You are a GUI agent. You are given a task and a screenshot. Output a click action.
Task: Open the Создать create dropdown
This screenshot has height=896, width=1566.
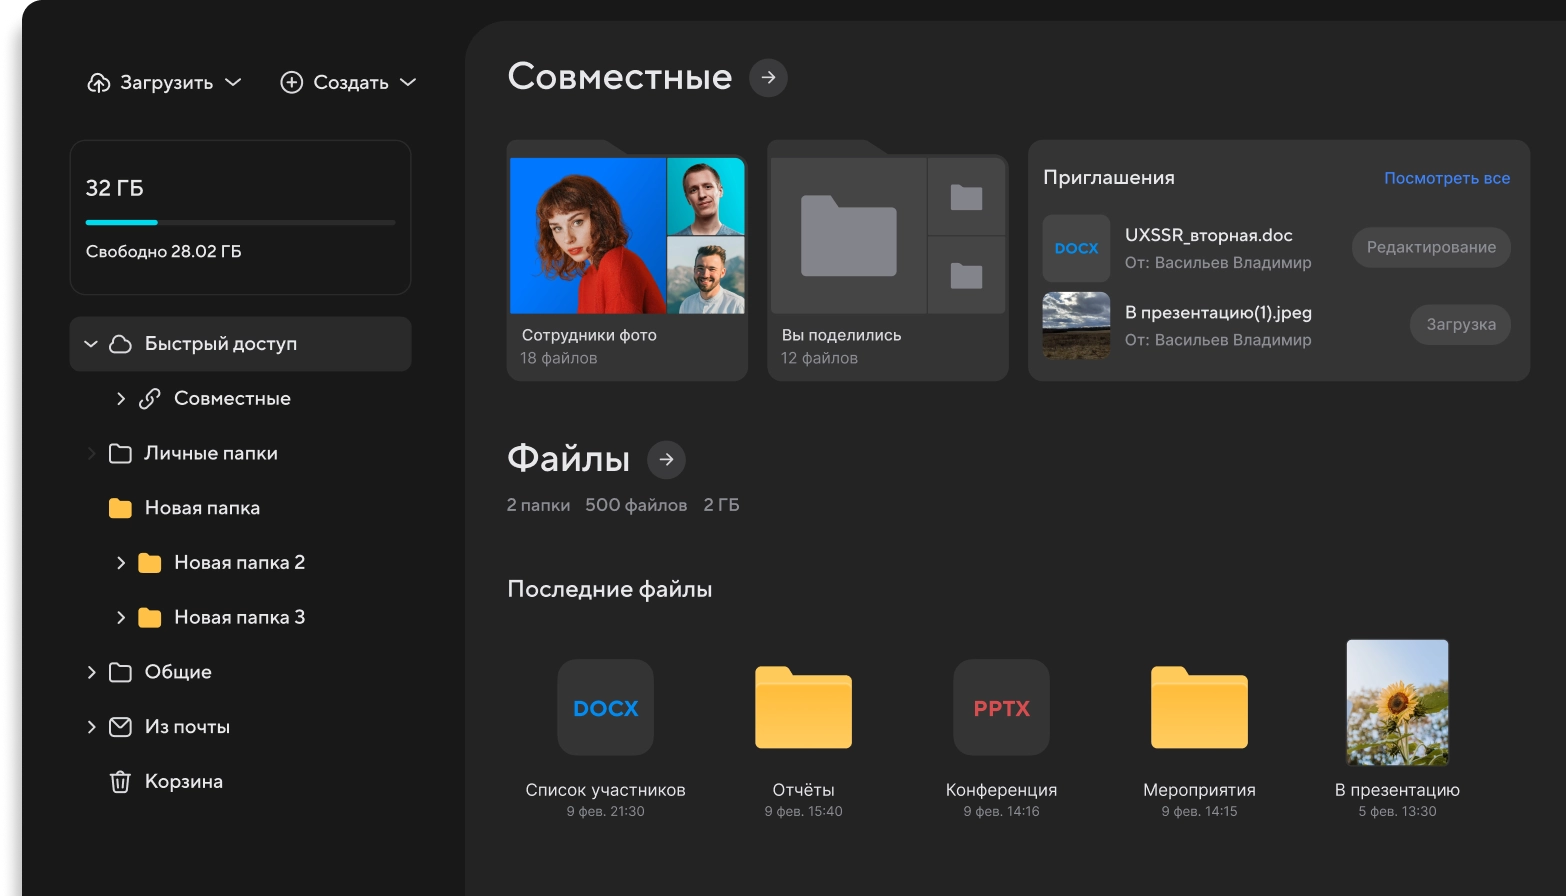[x=348, y=83]
